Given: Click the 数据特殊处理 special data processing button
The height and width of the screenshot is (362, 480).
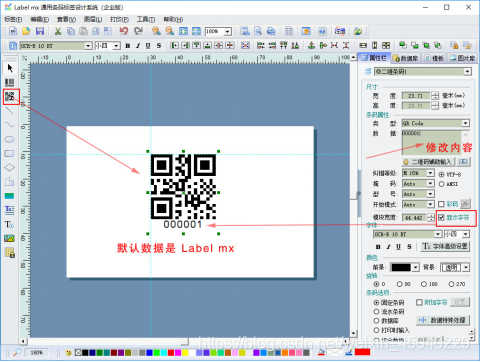Looking at the screenshot, I should tap(443, 320).
